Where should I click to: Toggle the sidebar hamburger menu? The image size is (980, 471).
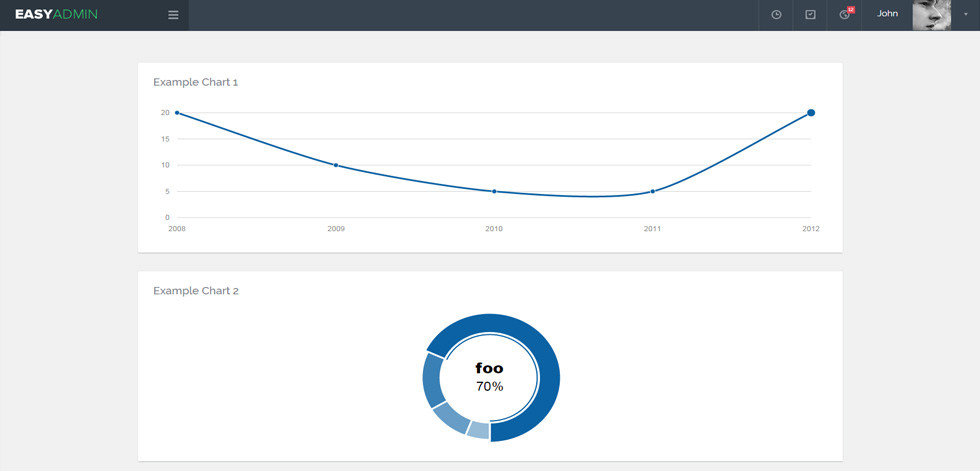(173, 15)
